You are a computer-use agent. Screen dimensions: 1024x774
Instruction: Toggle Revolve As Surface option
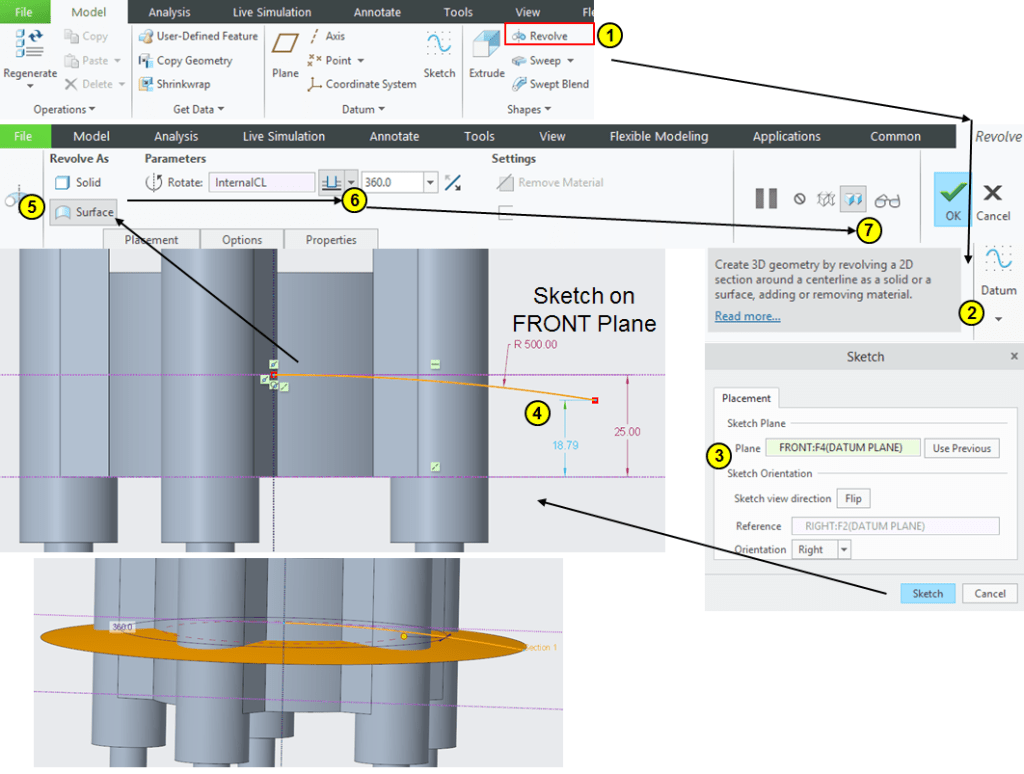pos(85,212)
